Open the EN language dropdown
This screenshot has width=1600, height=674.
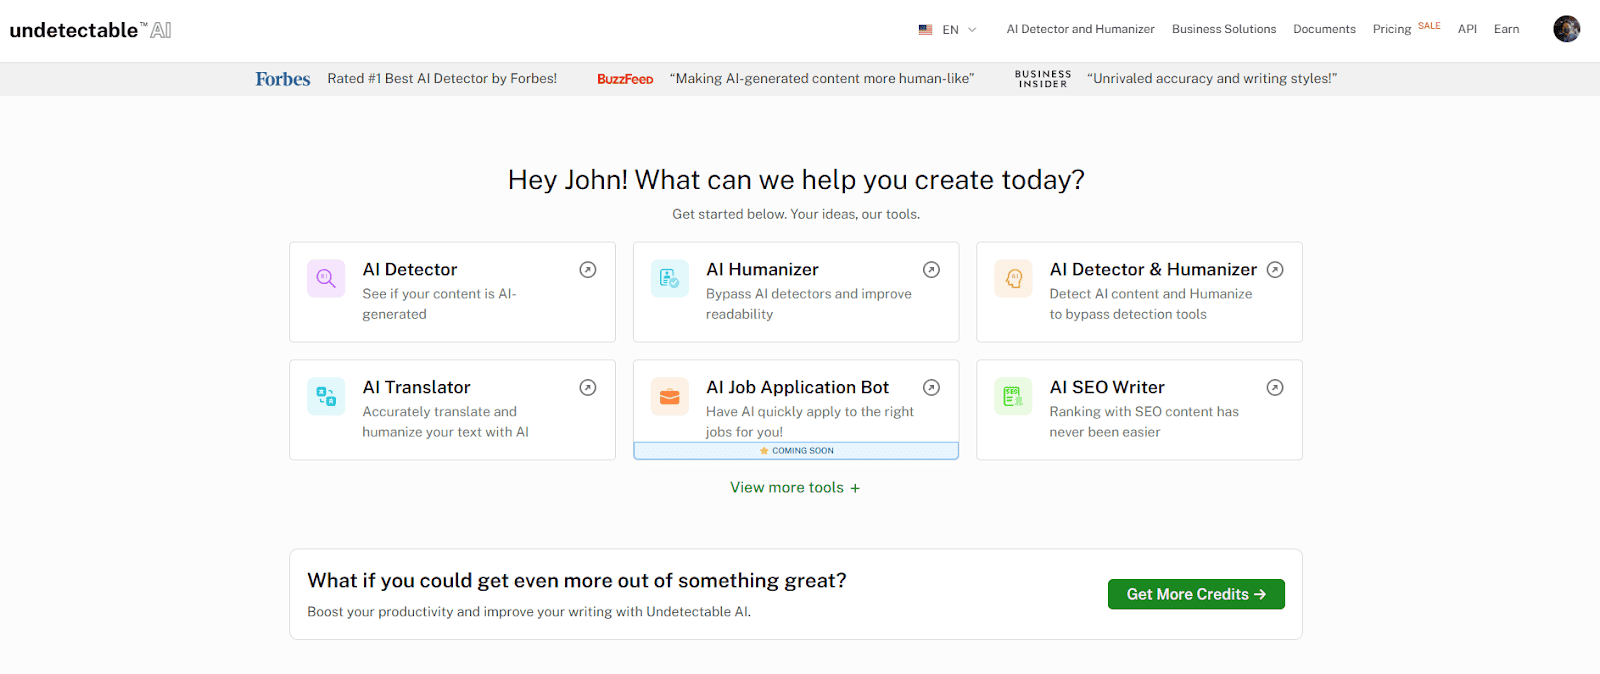[x=948, y=30]
